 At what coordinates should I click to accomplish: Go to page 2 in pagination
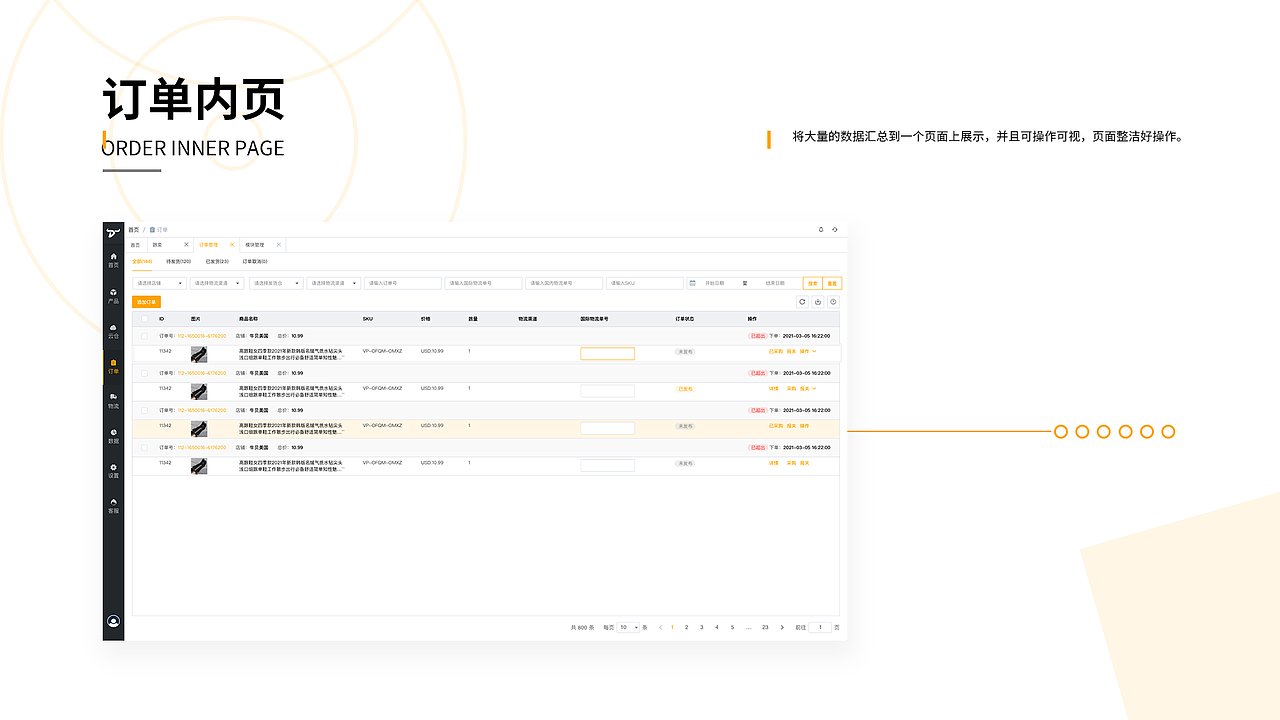pos(686,627)
